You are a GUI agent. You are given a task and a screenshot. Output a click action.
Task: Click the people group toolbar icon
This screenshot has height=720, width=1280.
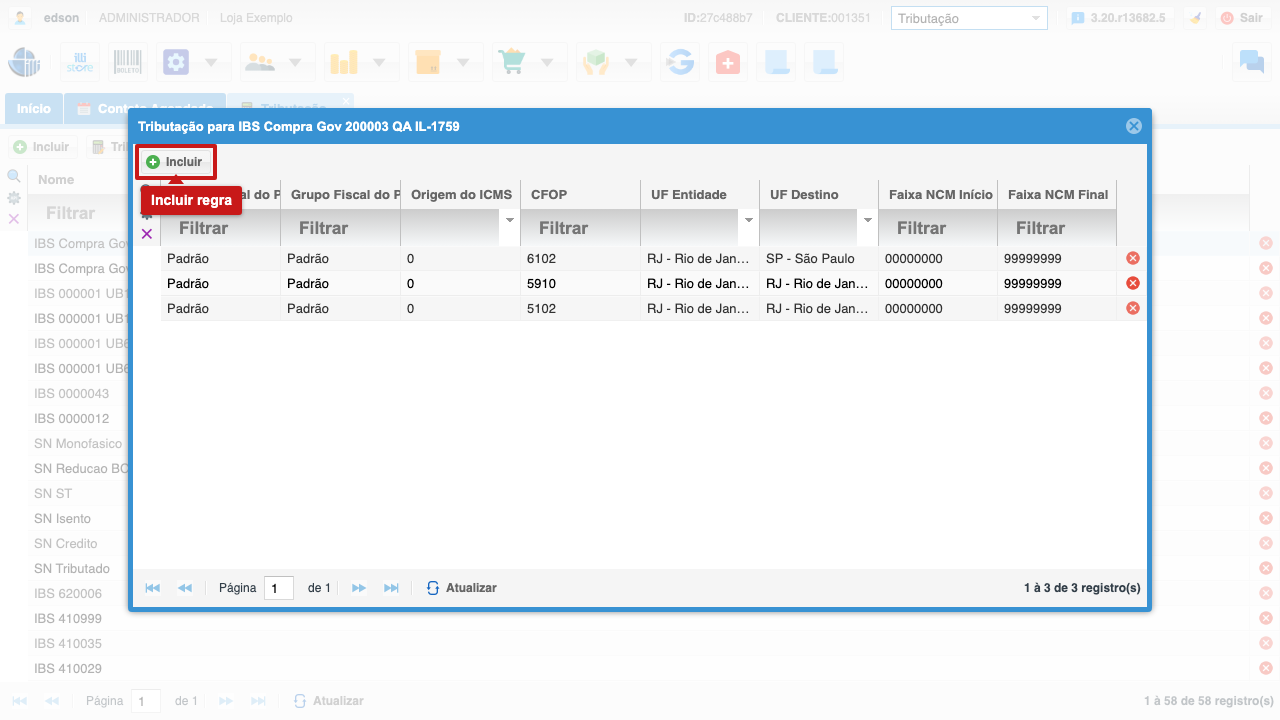[260, 62]
